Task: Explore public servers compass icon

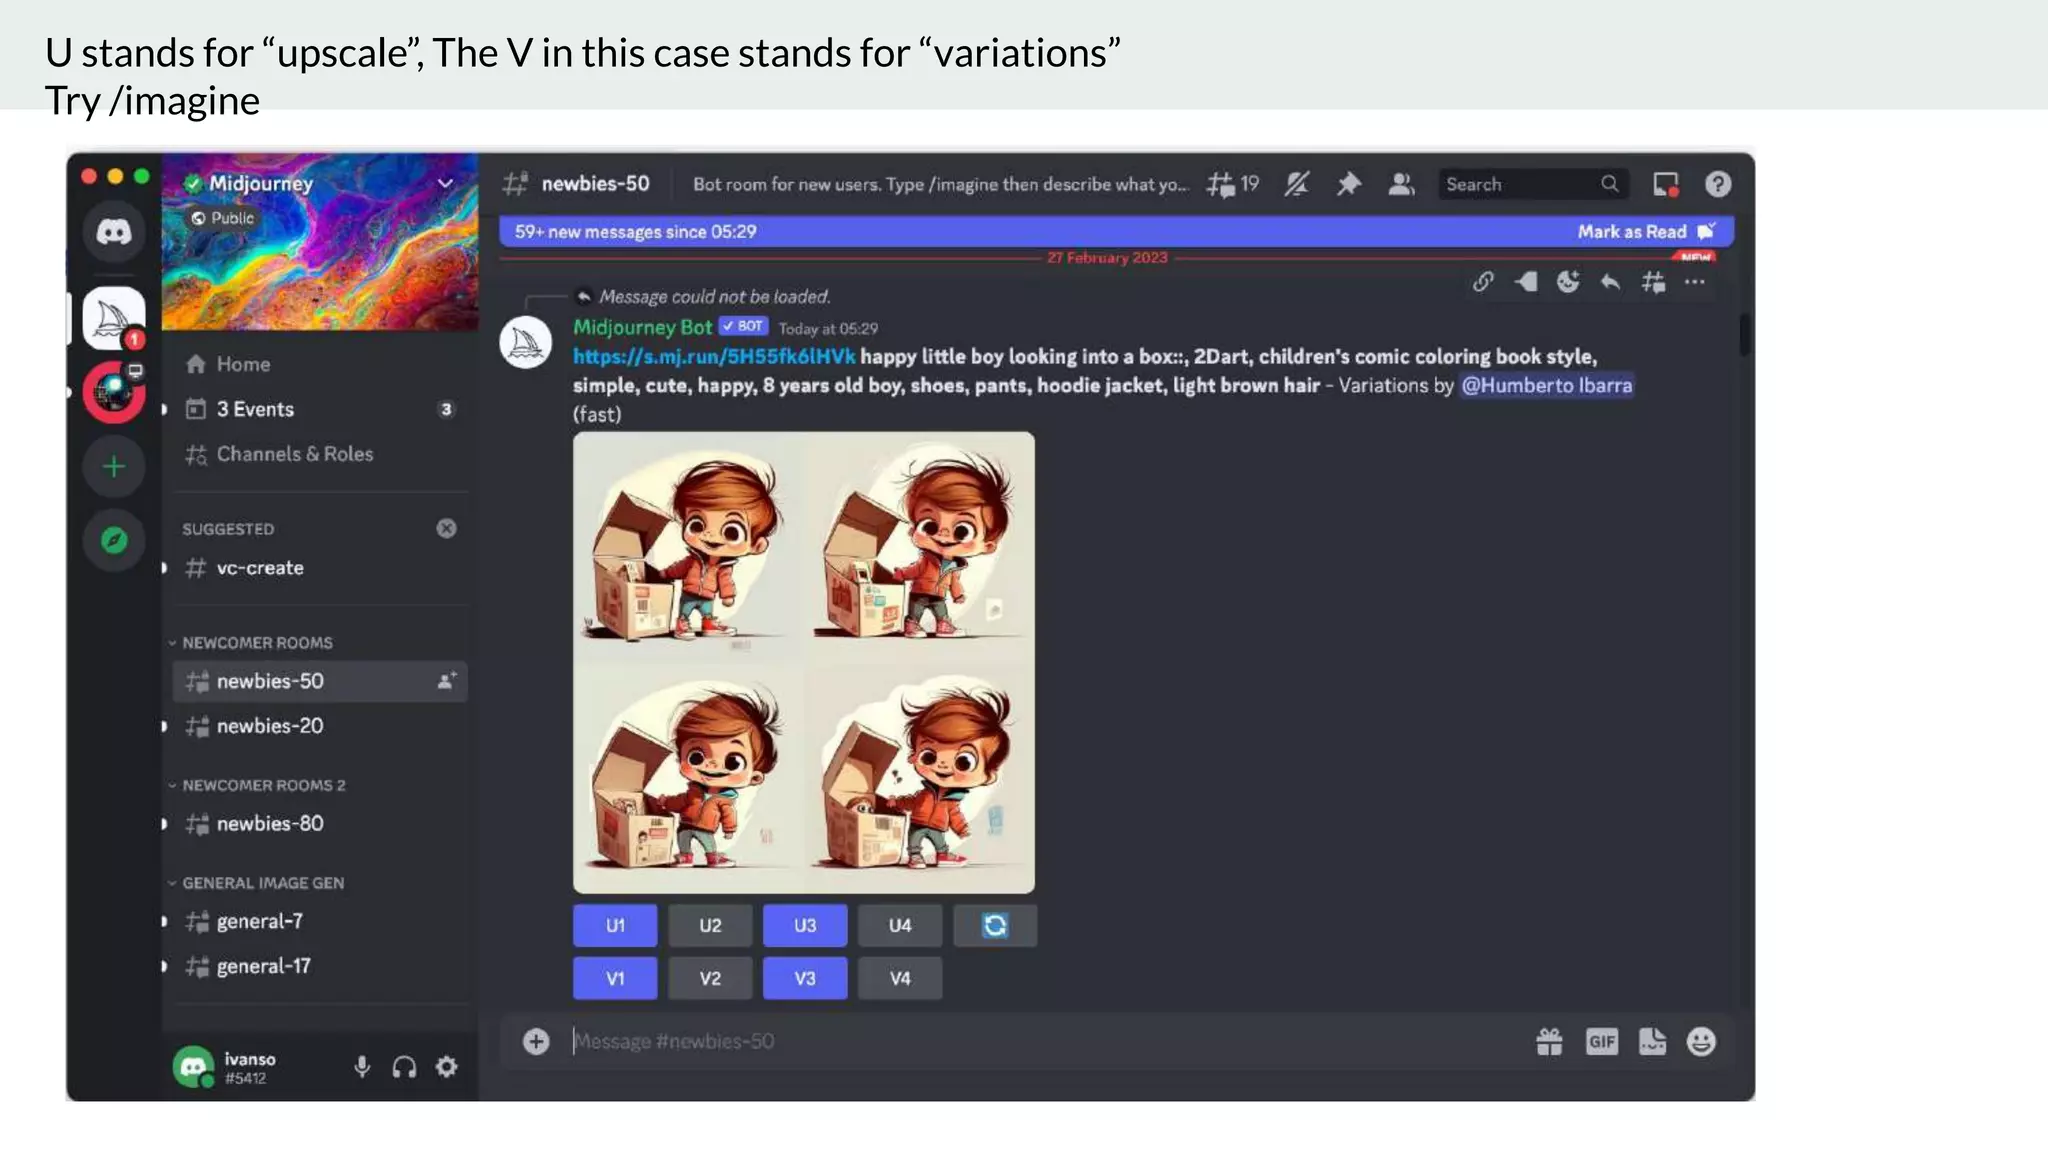Action: 114,541
